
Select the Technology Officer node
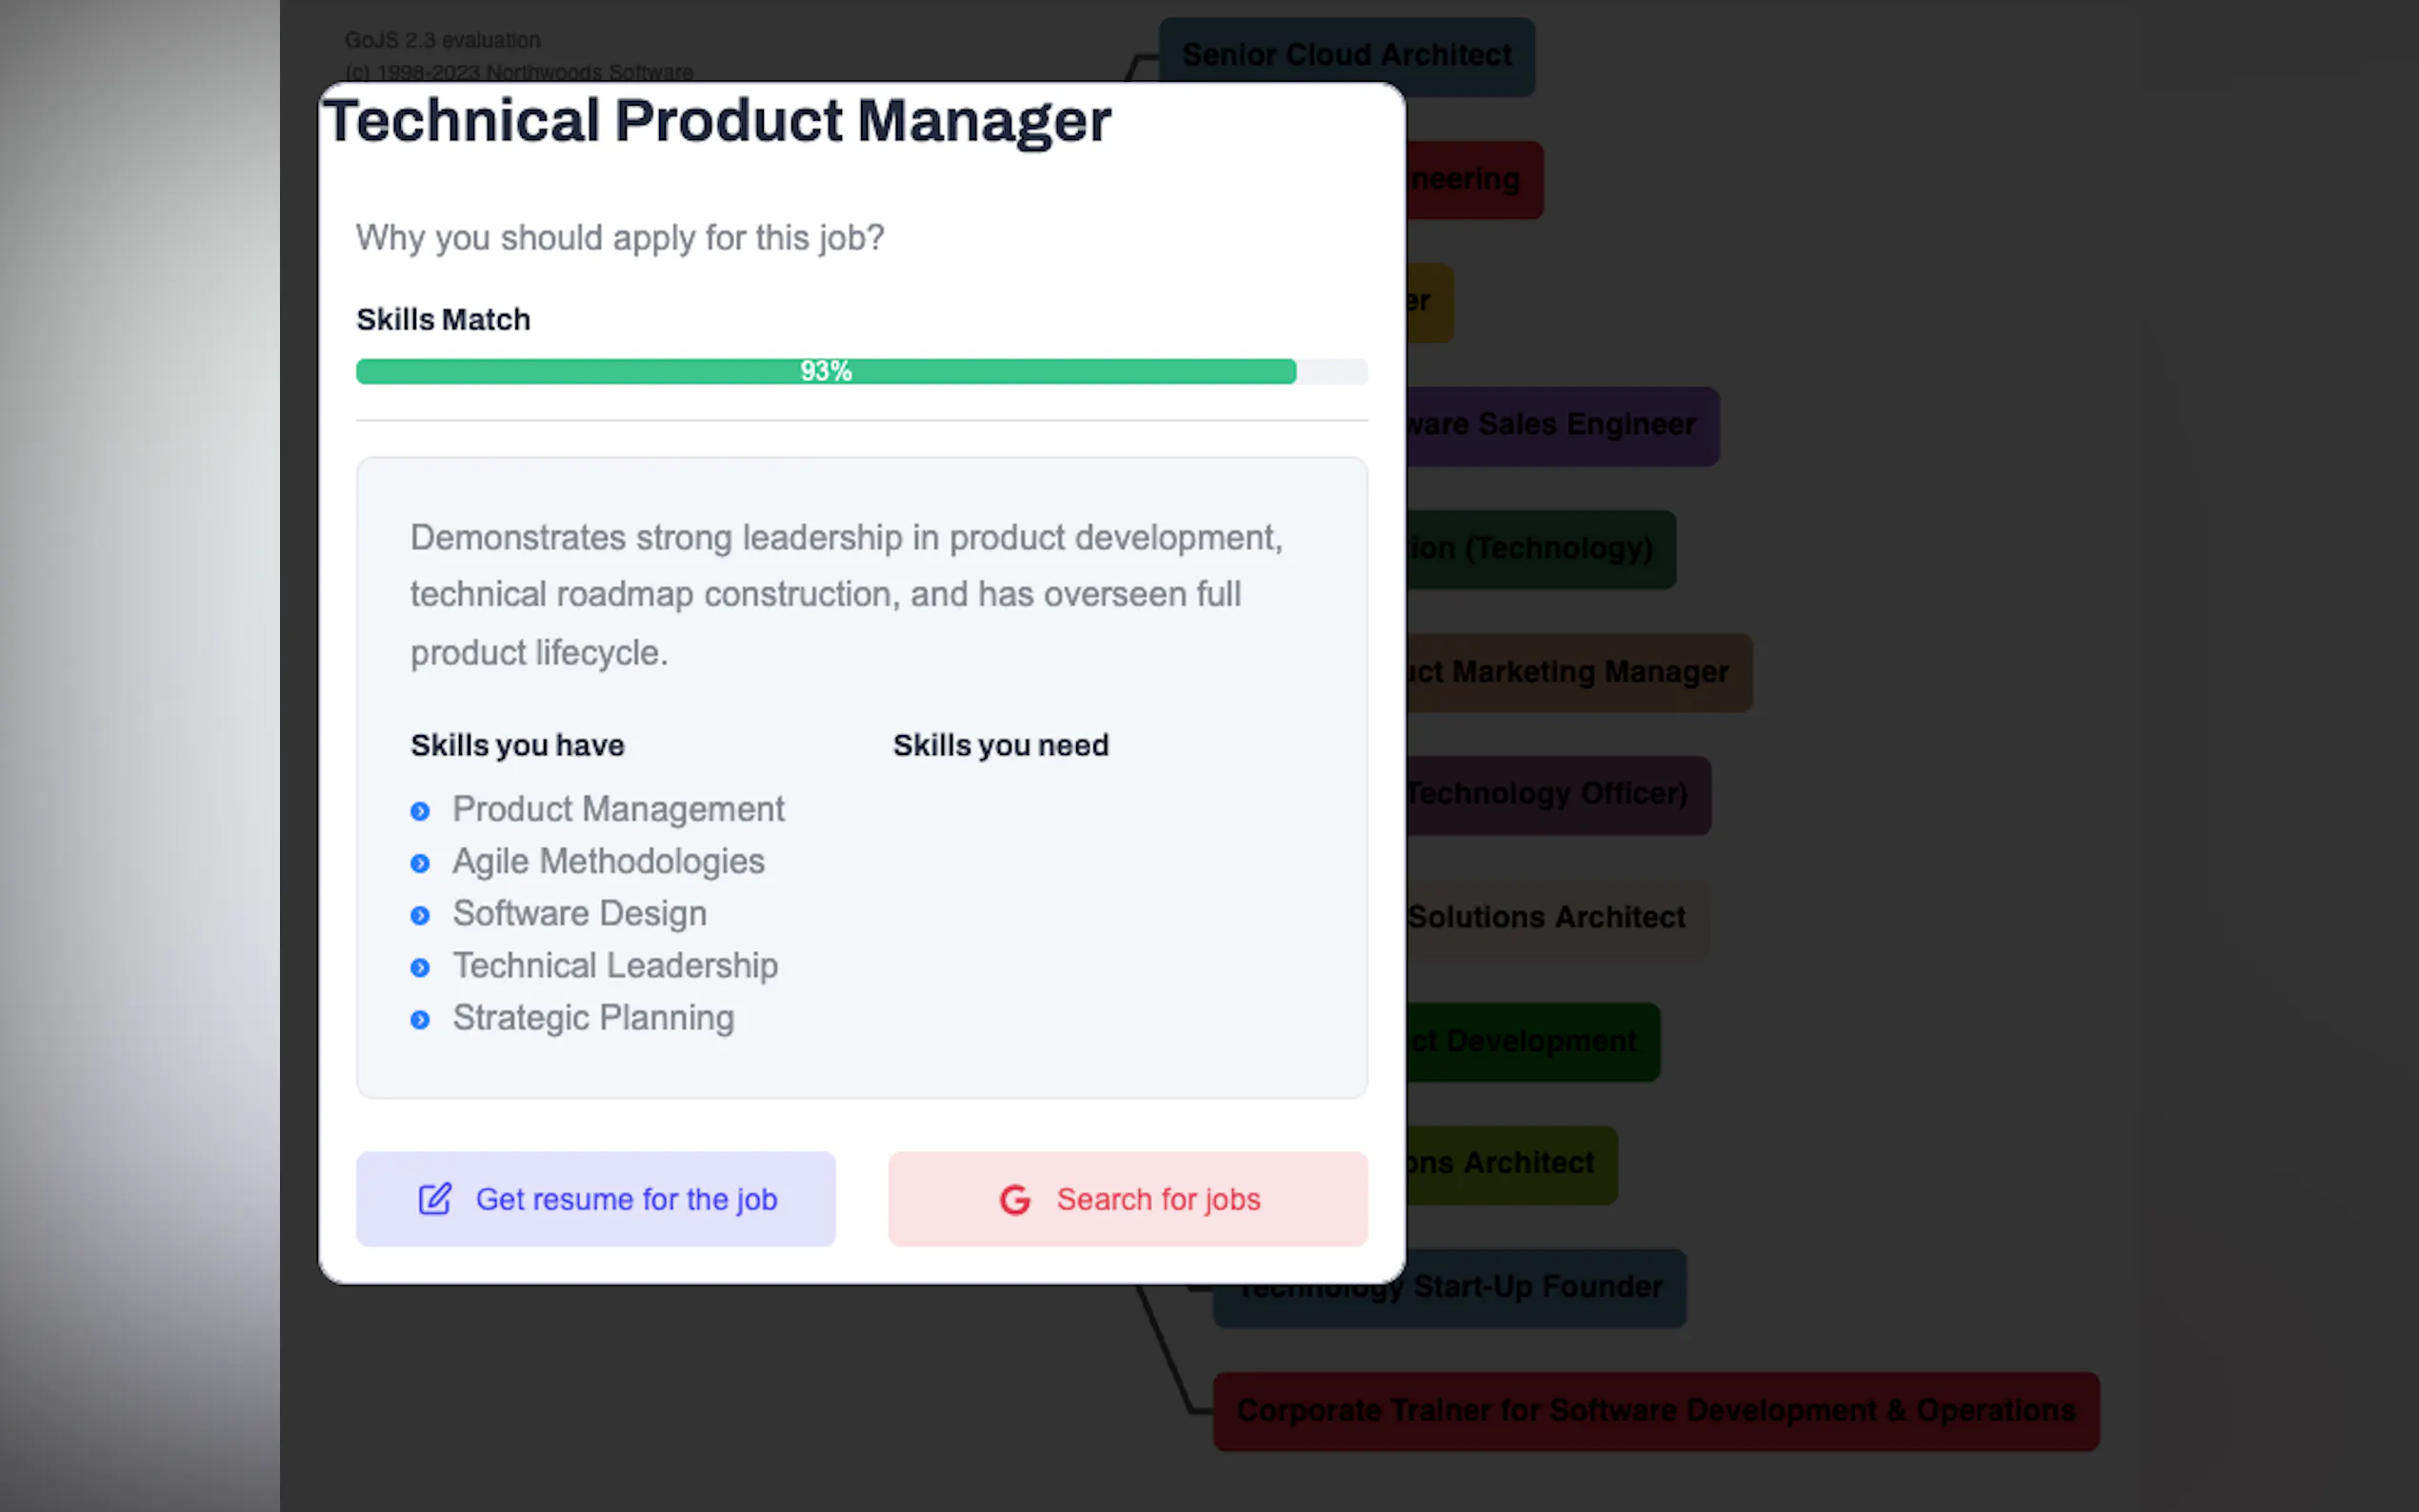1556,795
